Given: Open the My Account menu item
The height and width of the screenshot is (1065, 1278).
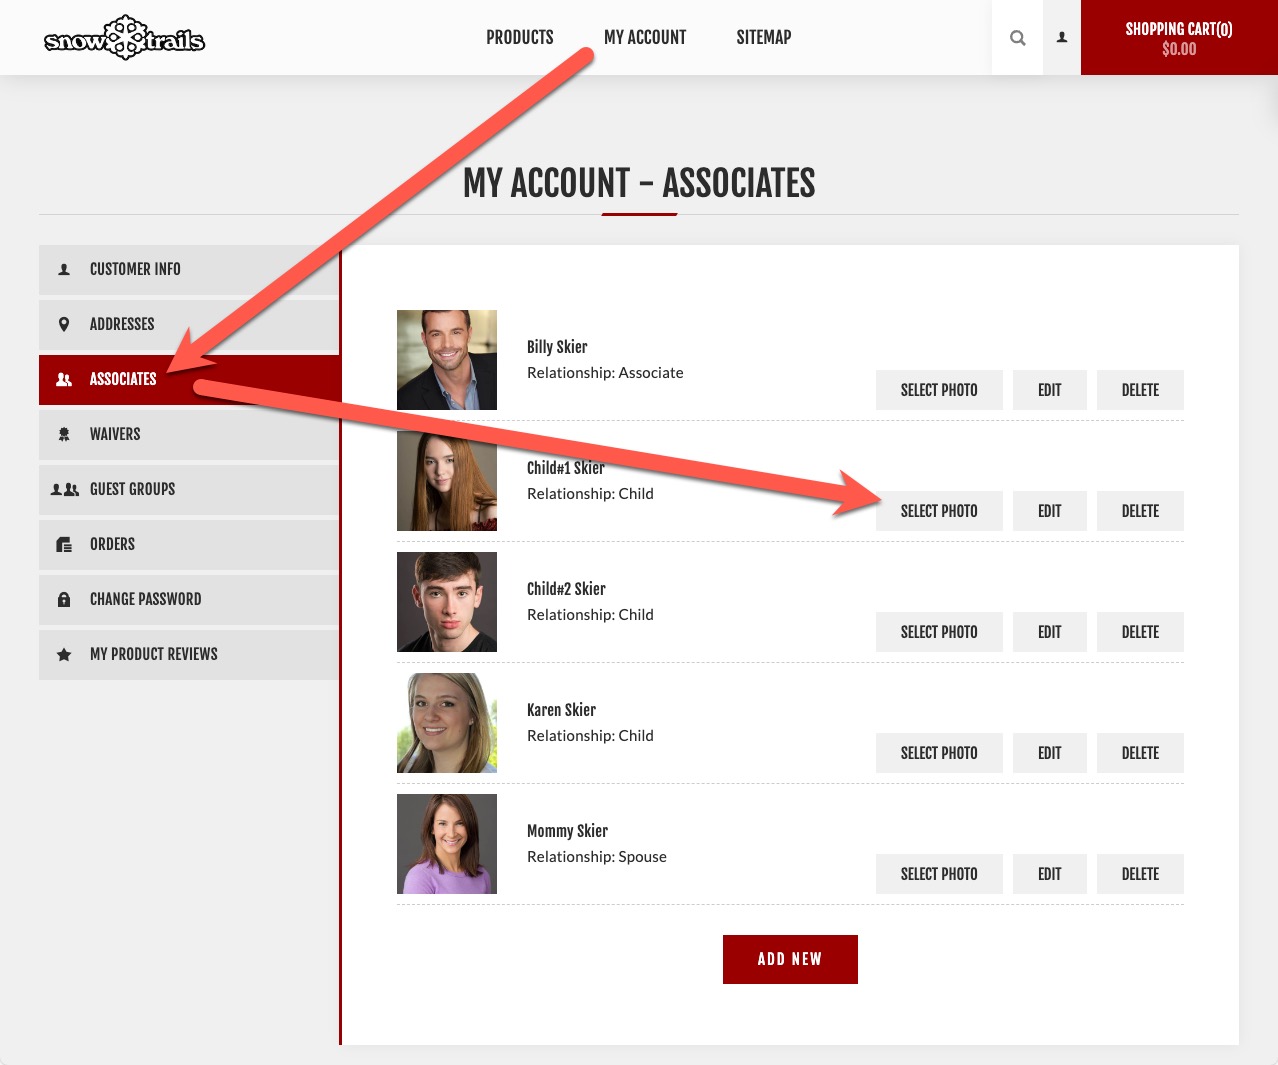Looking at the screenshot, I should coord(644,38).
